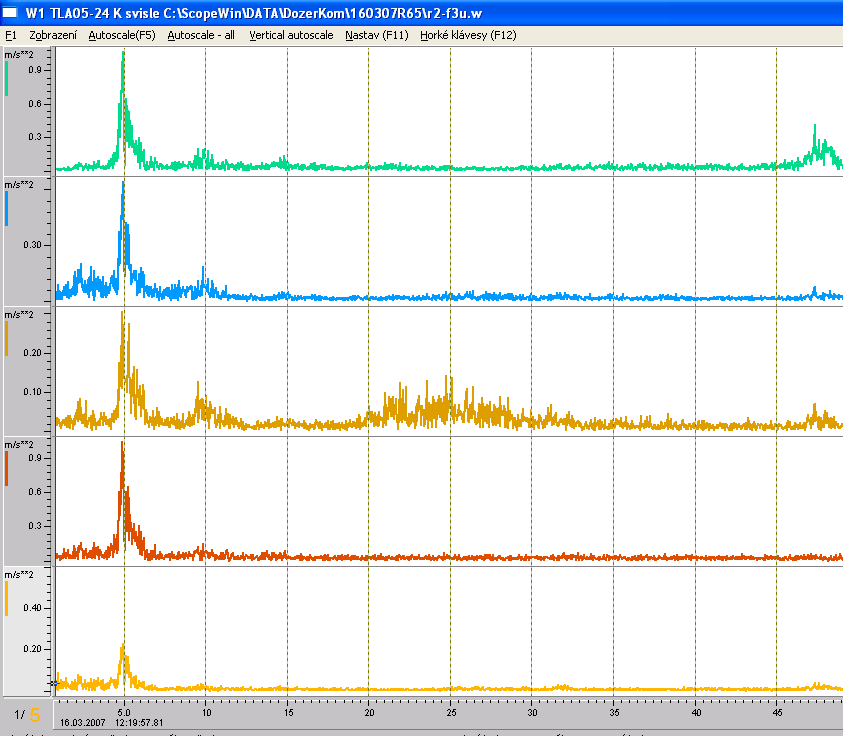Click the m/s**2 unit label of green channel

pyautogui.click(x=19, y=55)
